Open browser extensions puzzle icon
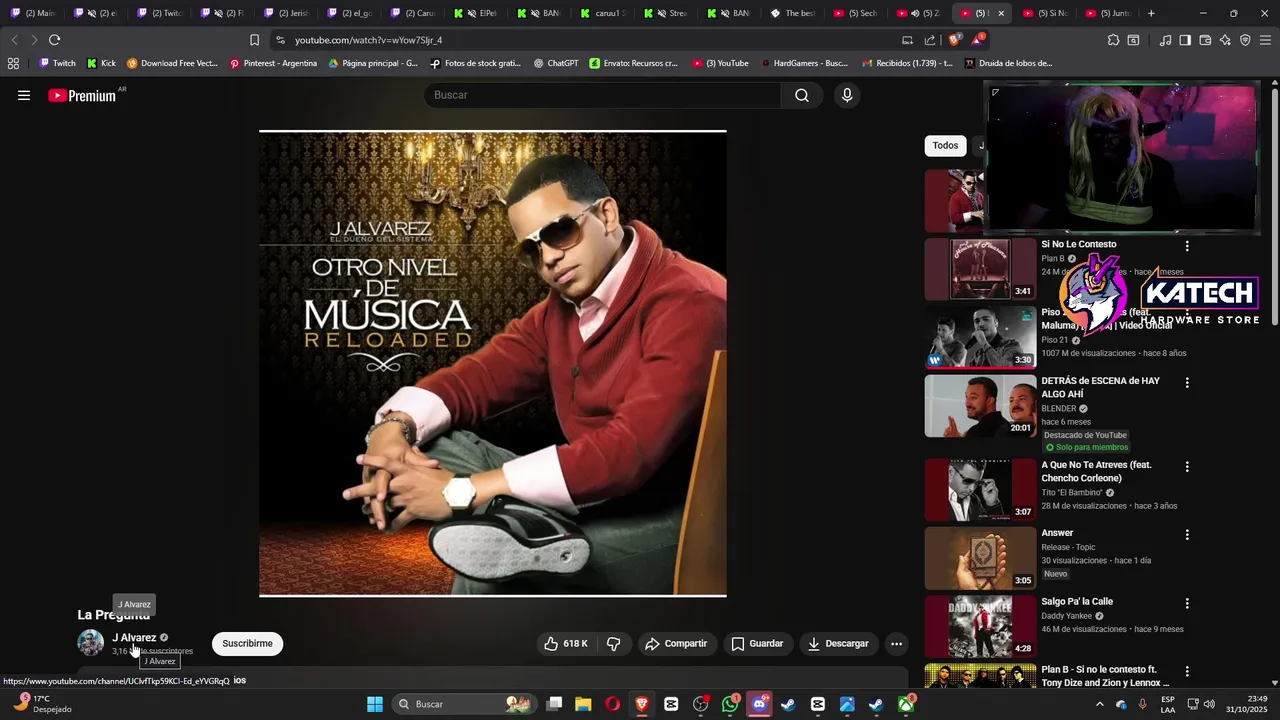The width and height of the screenshot is (1280, 720). [x=1113, y=40]
